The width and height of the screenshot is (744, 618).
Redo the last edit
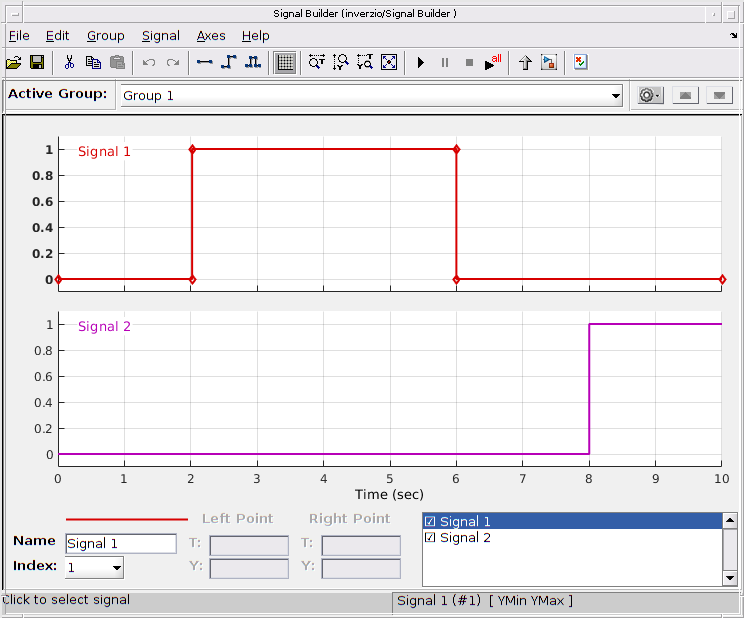click(x=173, y=63)
